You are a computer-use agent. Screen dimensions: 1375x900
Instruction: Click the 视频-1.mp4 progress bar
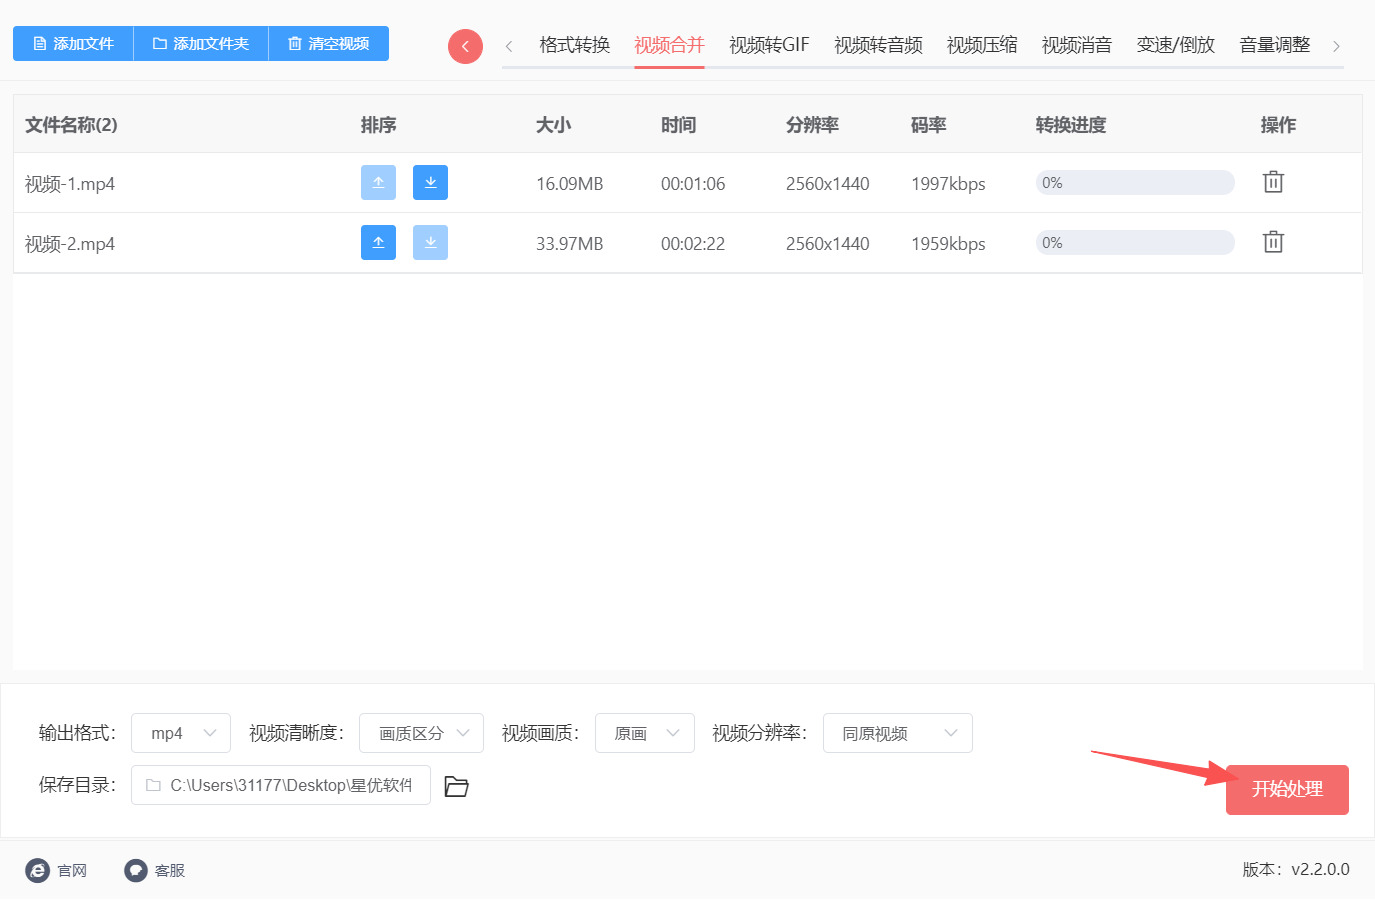(x=1135, y=182)
